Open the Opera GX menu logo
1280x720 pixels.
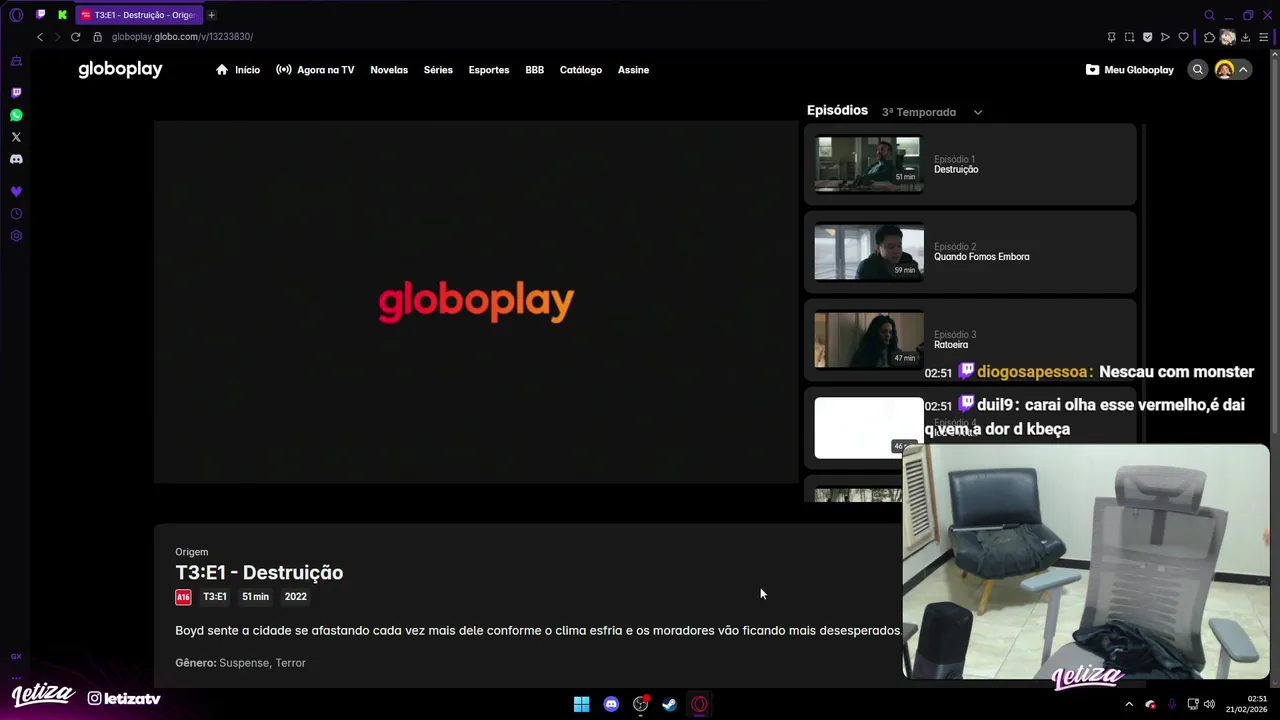point(16,15)
